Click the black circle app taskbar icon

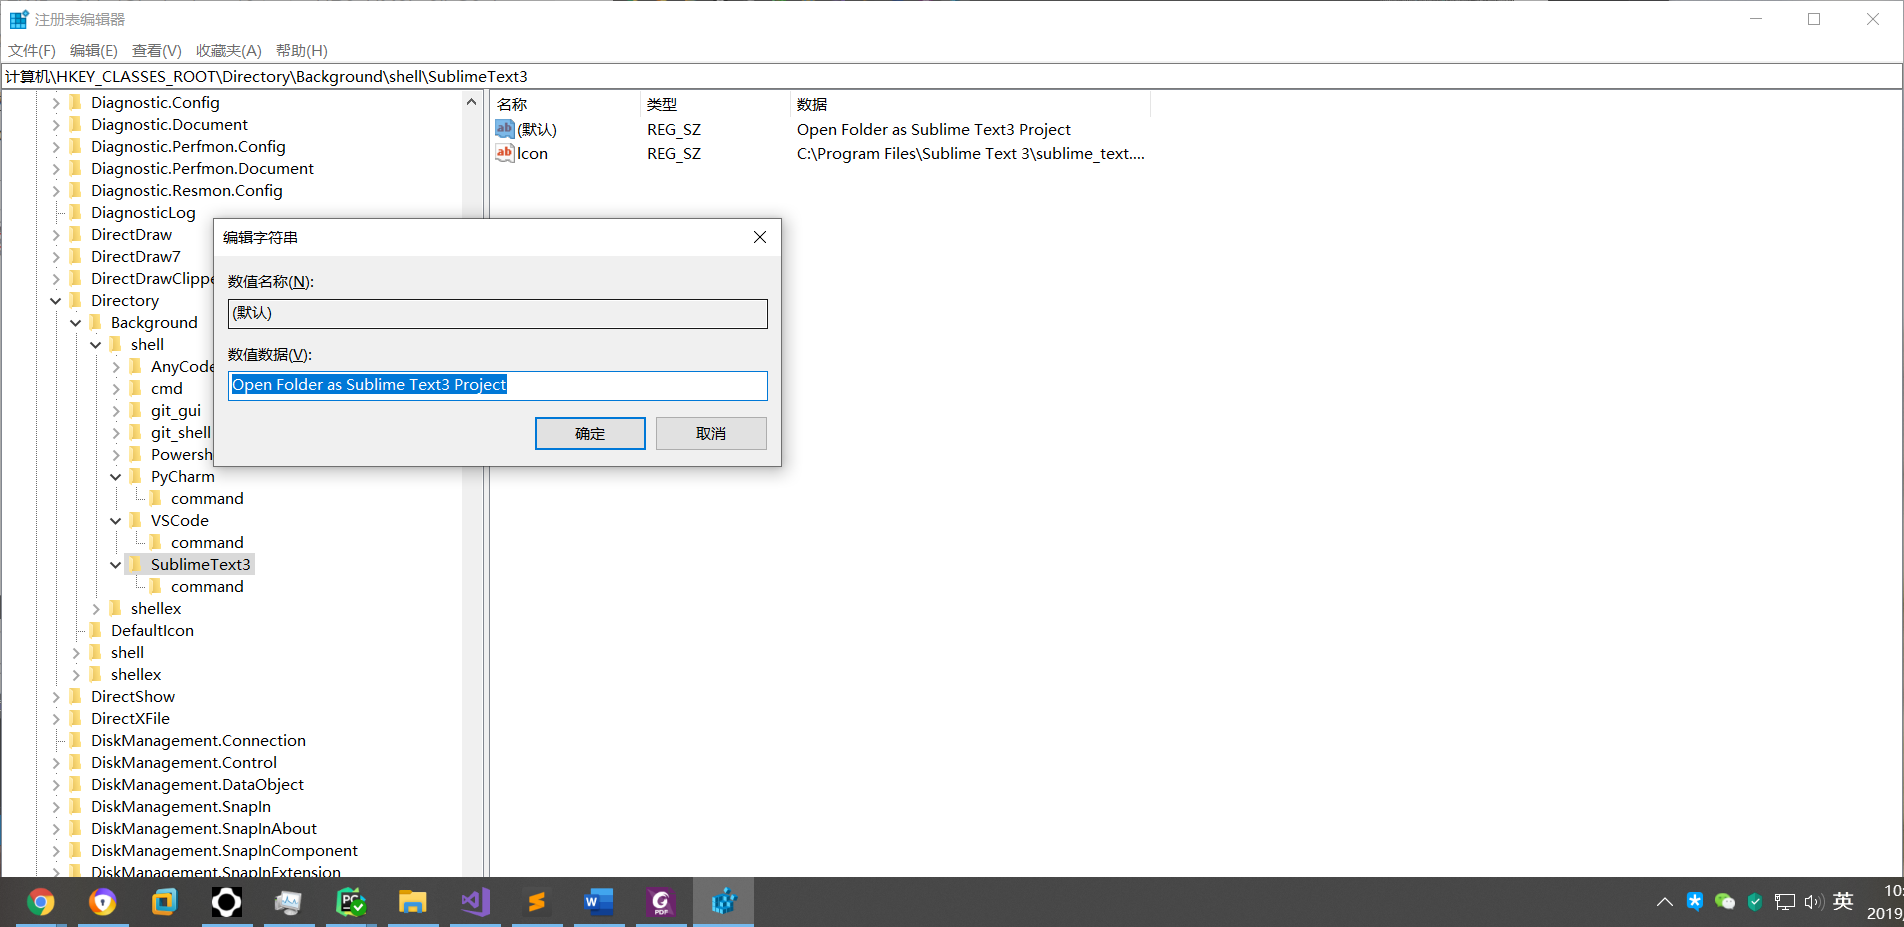tap(226, 903)
